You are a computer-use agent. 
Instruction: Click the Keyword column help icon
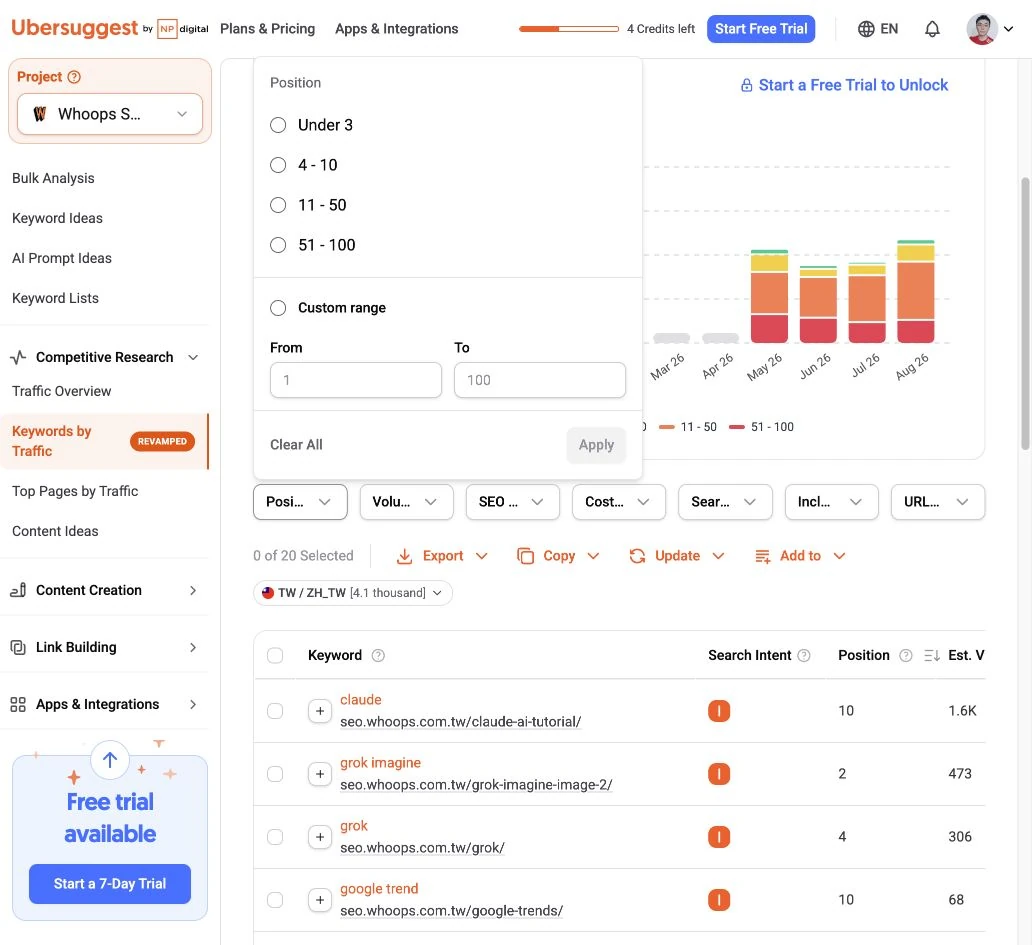point(378,655)
